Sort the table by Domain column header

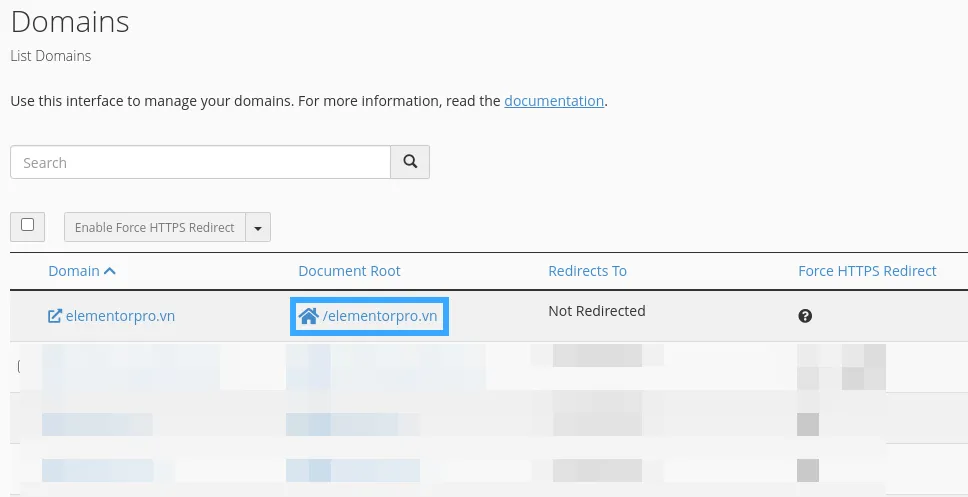click(x=74, y=271)
